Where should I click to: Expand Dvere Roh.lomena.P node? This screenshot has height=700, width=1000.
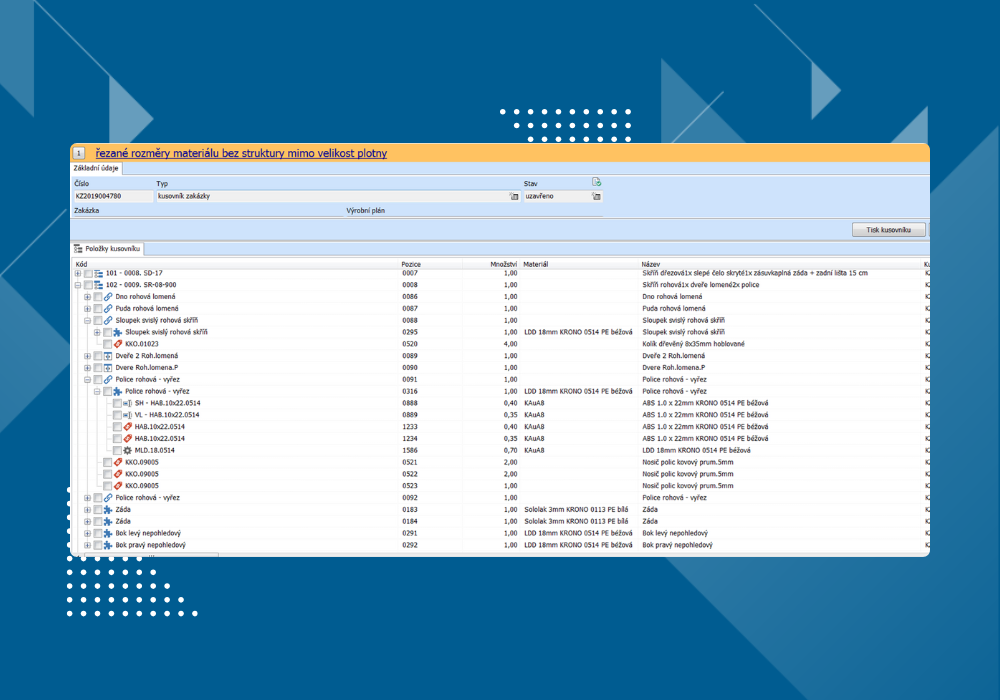point(87,368)
